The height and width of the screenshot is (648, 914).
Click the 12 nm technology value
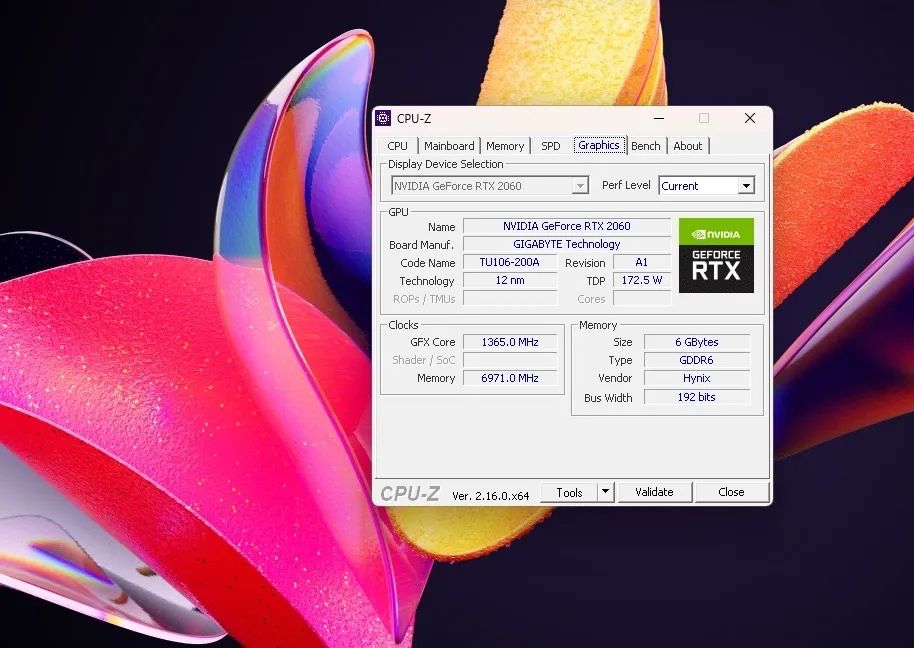[x=509, y=280]
